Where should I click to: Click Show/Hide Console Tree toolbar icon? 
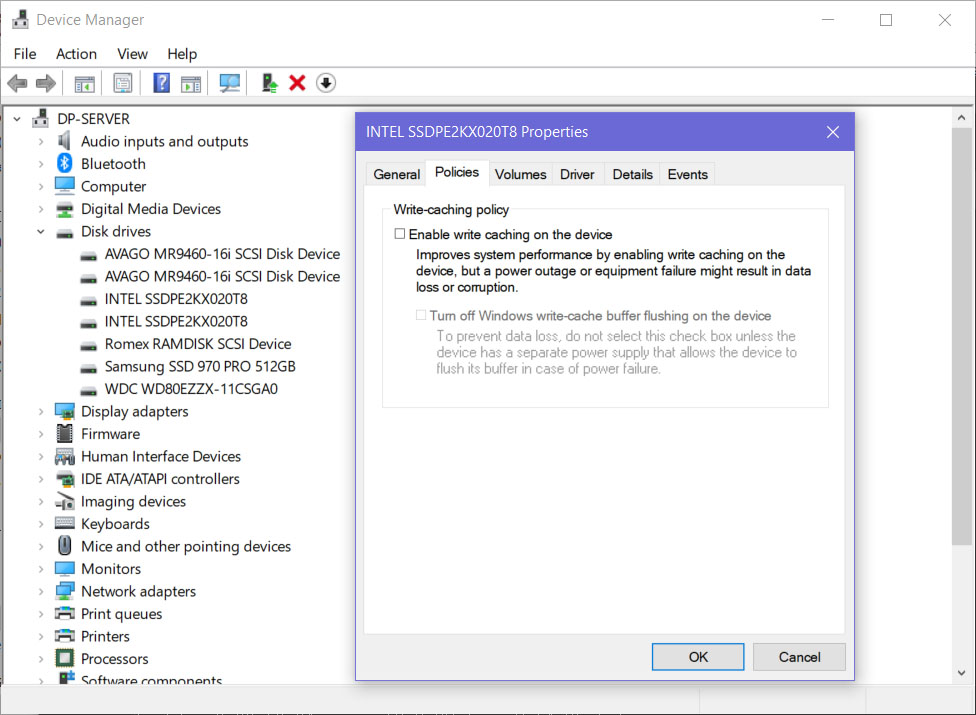pos(85,83)
